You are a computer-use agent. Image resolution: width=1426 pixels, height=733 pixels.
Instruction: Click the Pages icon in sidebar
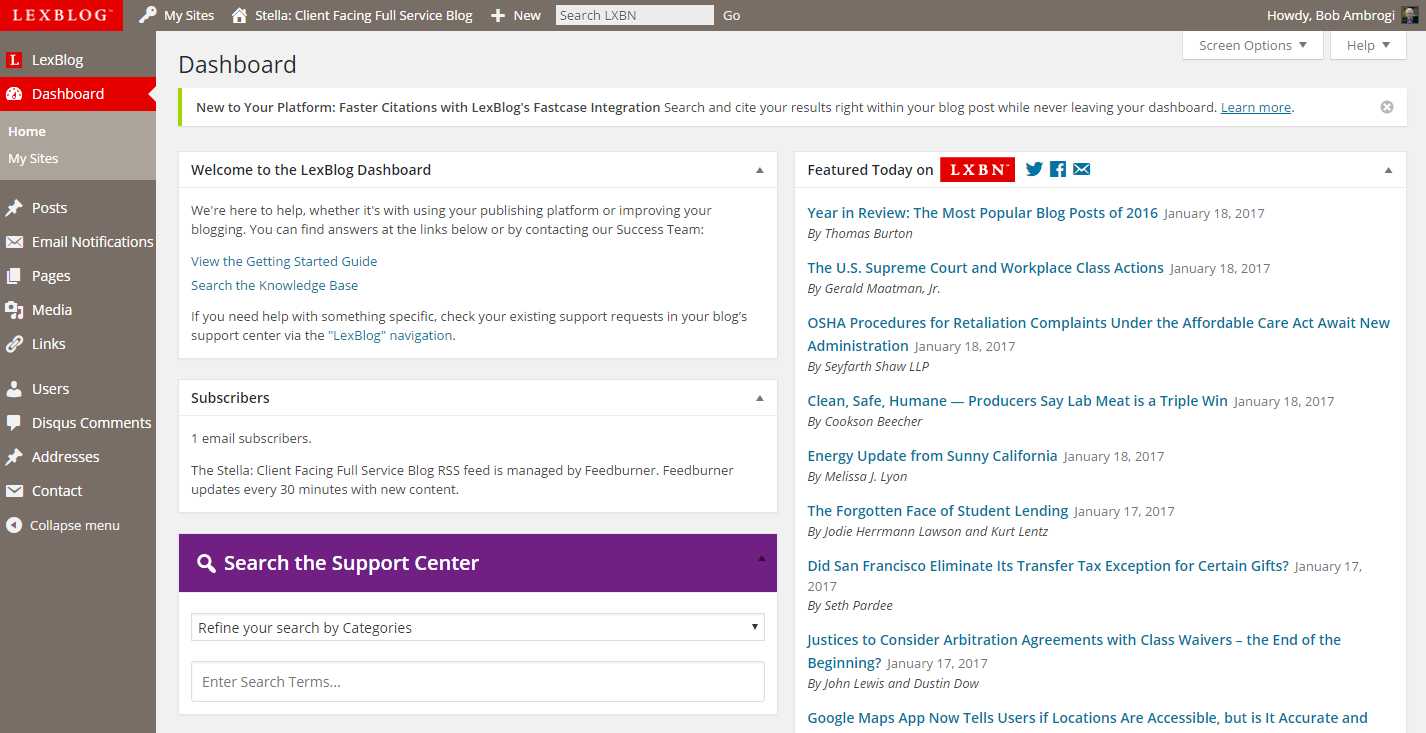pyautogui.click(x=14, y=276)
